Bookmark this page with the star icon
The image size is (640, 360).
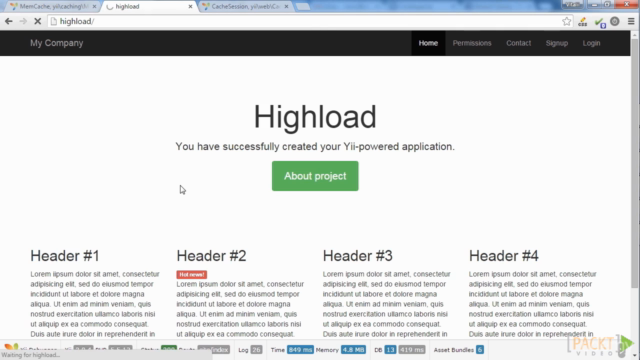pos(566,21)
